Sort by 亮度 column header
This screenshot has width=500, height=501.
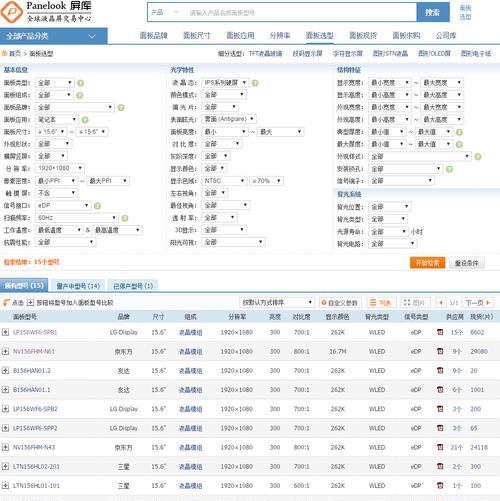coord(275,316)
